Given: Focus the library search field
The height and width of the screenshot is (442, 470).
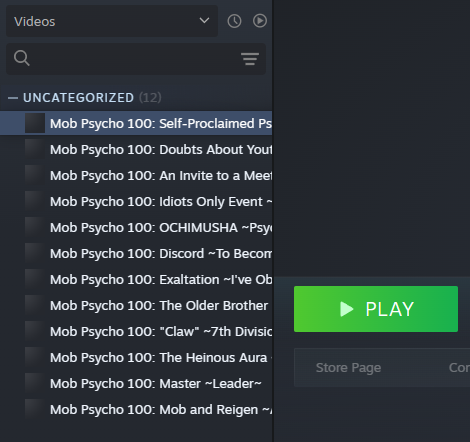Looking at the screenshot, I should pyautogui.click(x=136, y=59).
